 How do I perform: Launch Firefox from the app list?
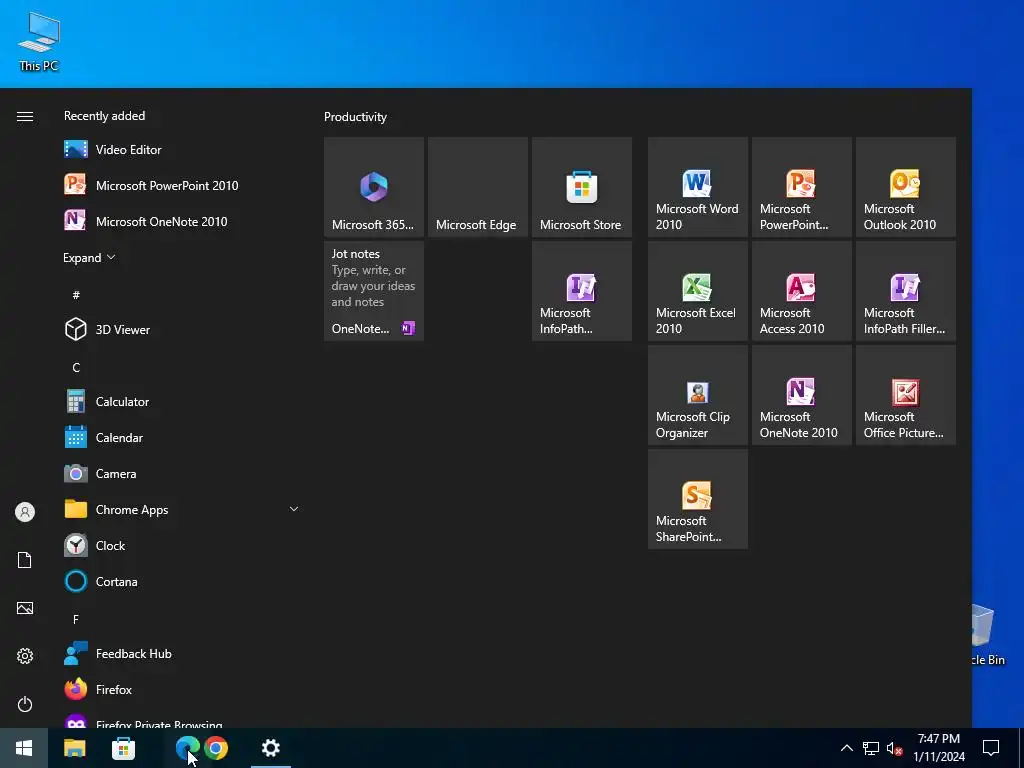point(180,690)
